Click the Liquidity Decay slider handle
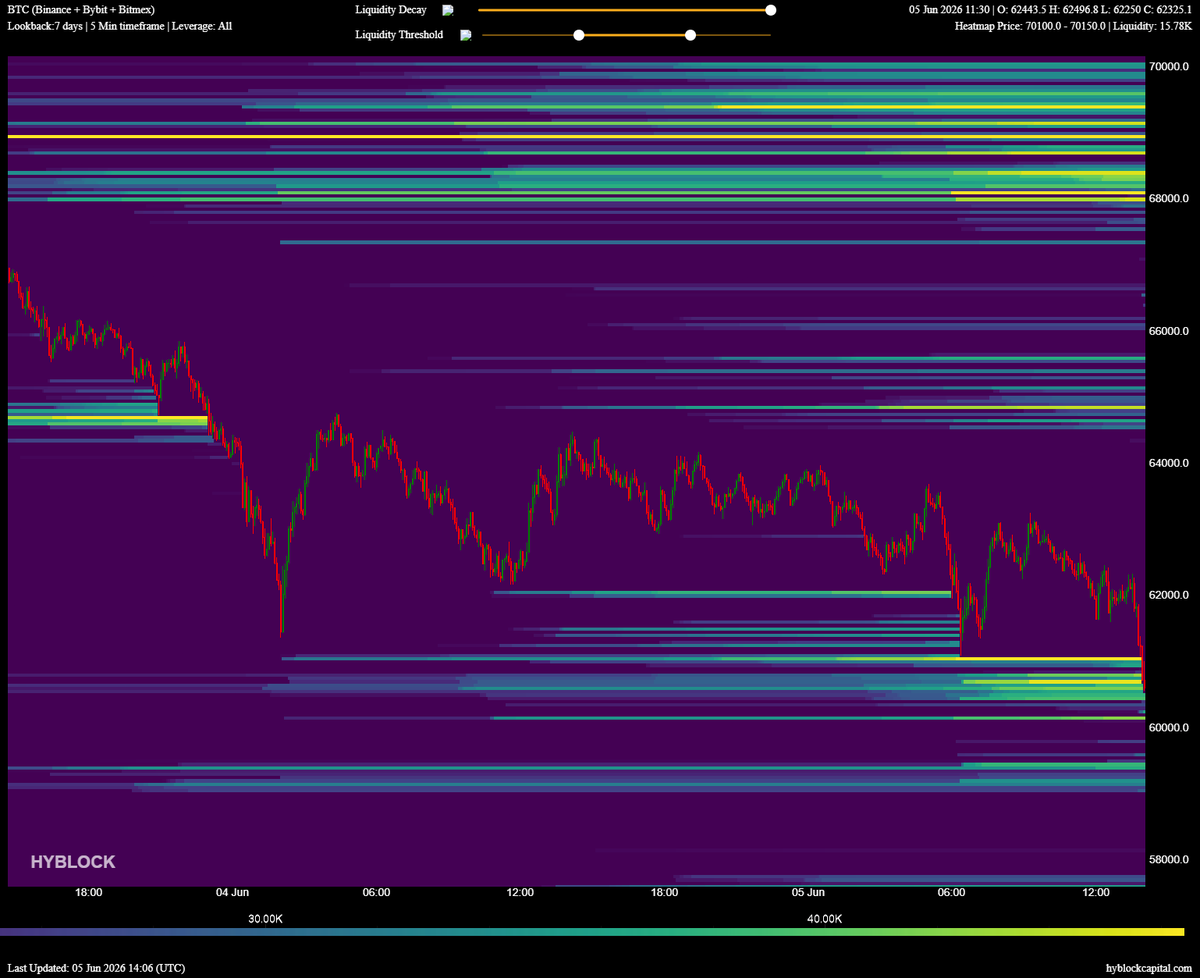The width and height of the screenshot is (1200, 978). click(770, 10)
